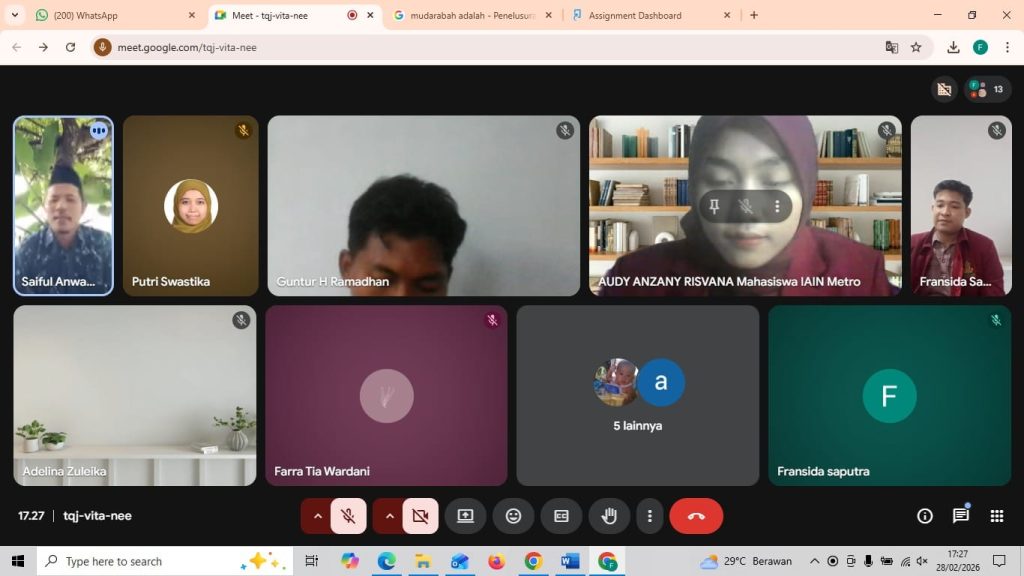Expand audio settings chevron beside microphone

click(318, 516)
